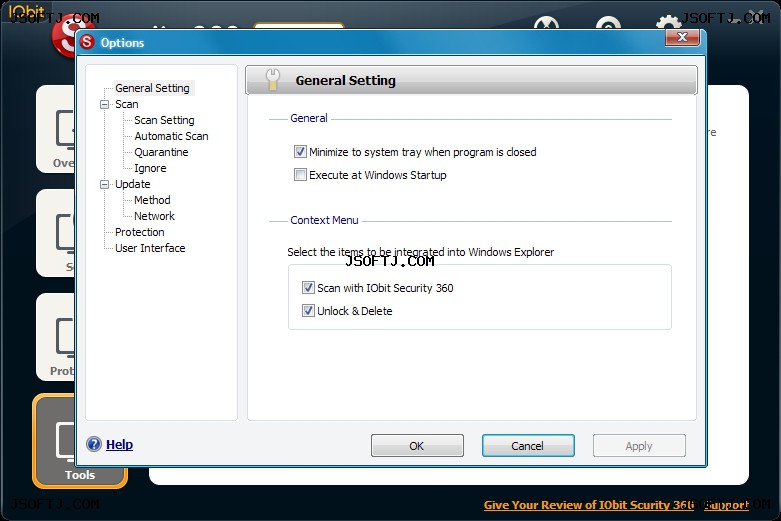
Task: Toggle the Unlock & Delete checkbox
Action: (x=308, y=311)
